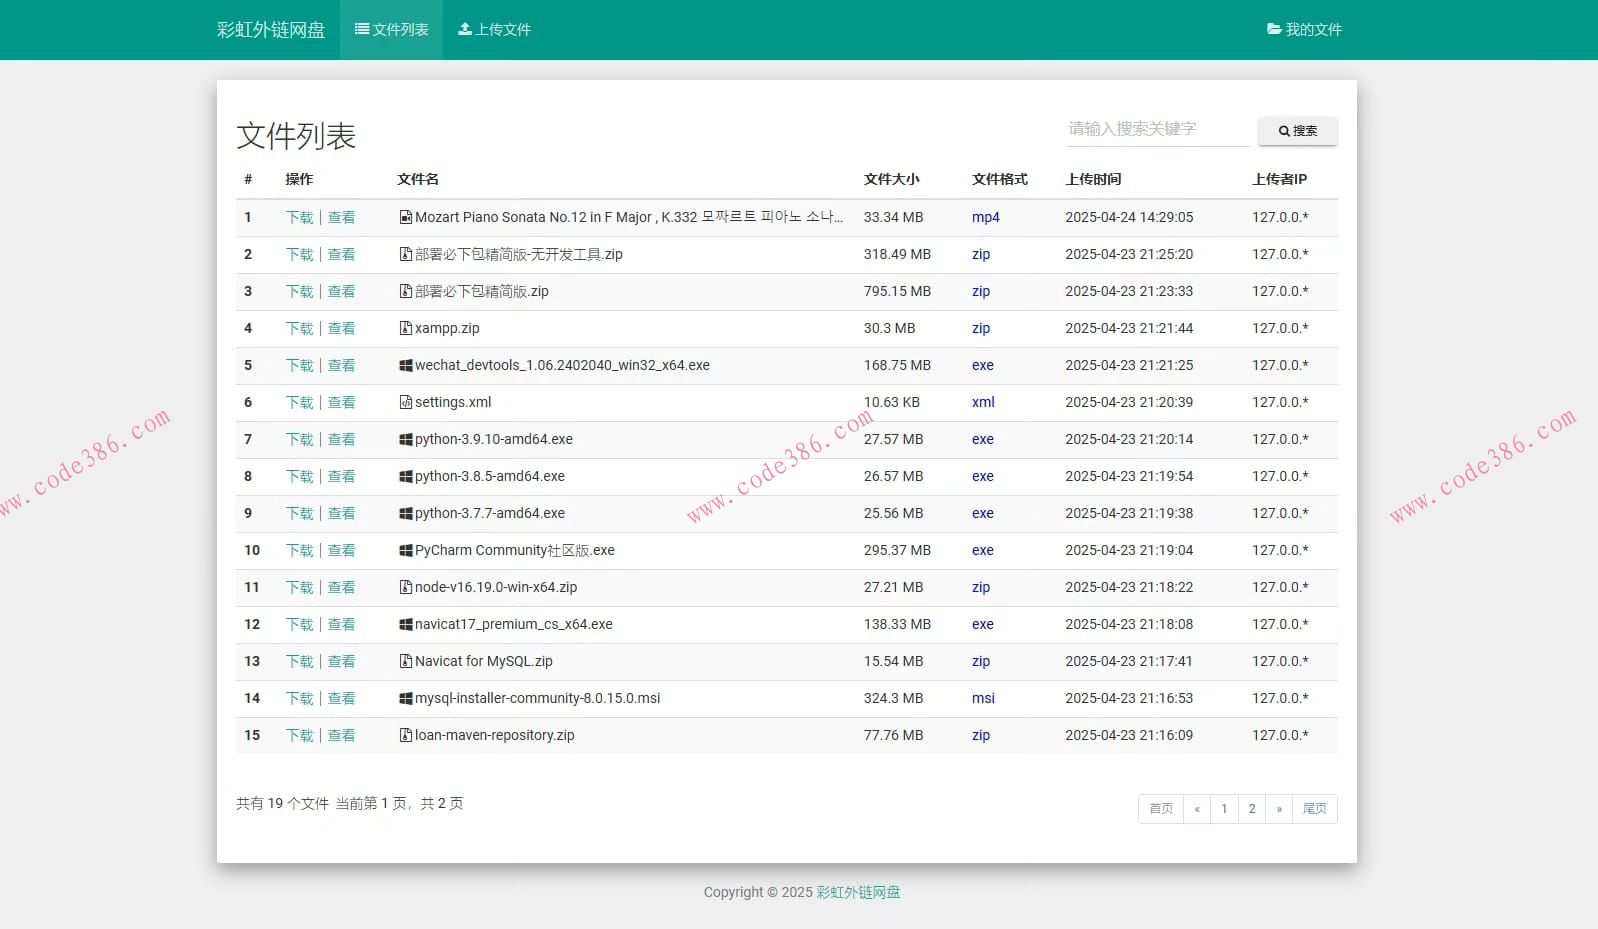Screen dimensions: 1598x929
Task: Click the video file icon beside Mozart Piano Sonata
Action: (x=405, y=217)
